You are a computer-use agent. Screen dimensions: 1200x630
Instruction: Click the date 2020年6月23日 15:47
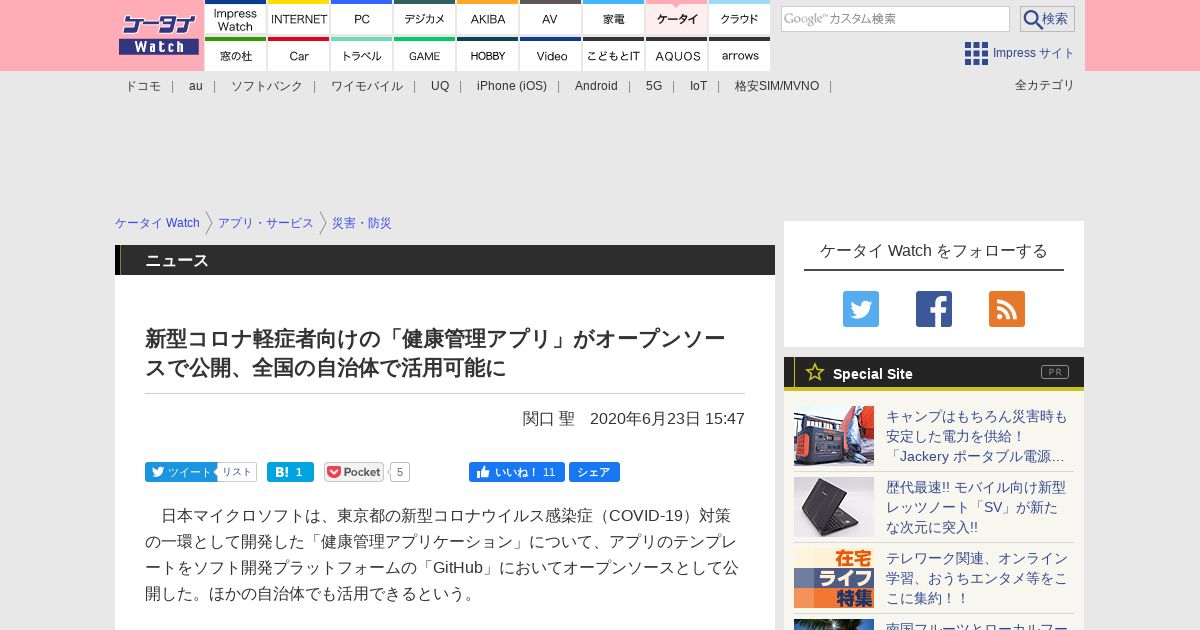click(667, 419)
